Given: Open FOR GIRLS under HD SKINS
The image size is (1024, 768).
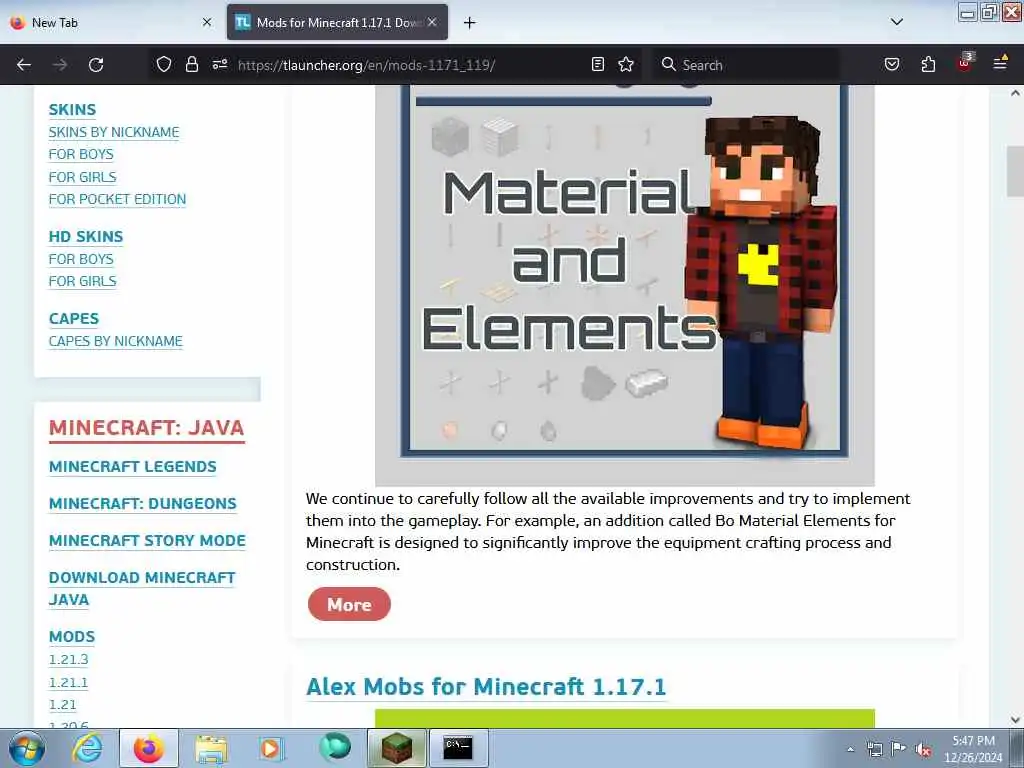Looking at the screenshot, I should click(x=82, y=281).
